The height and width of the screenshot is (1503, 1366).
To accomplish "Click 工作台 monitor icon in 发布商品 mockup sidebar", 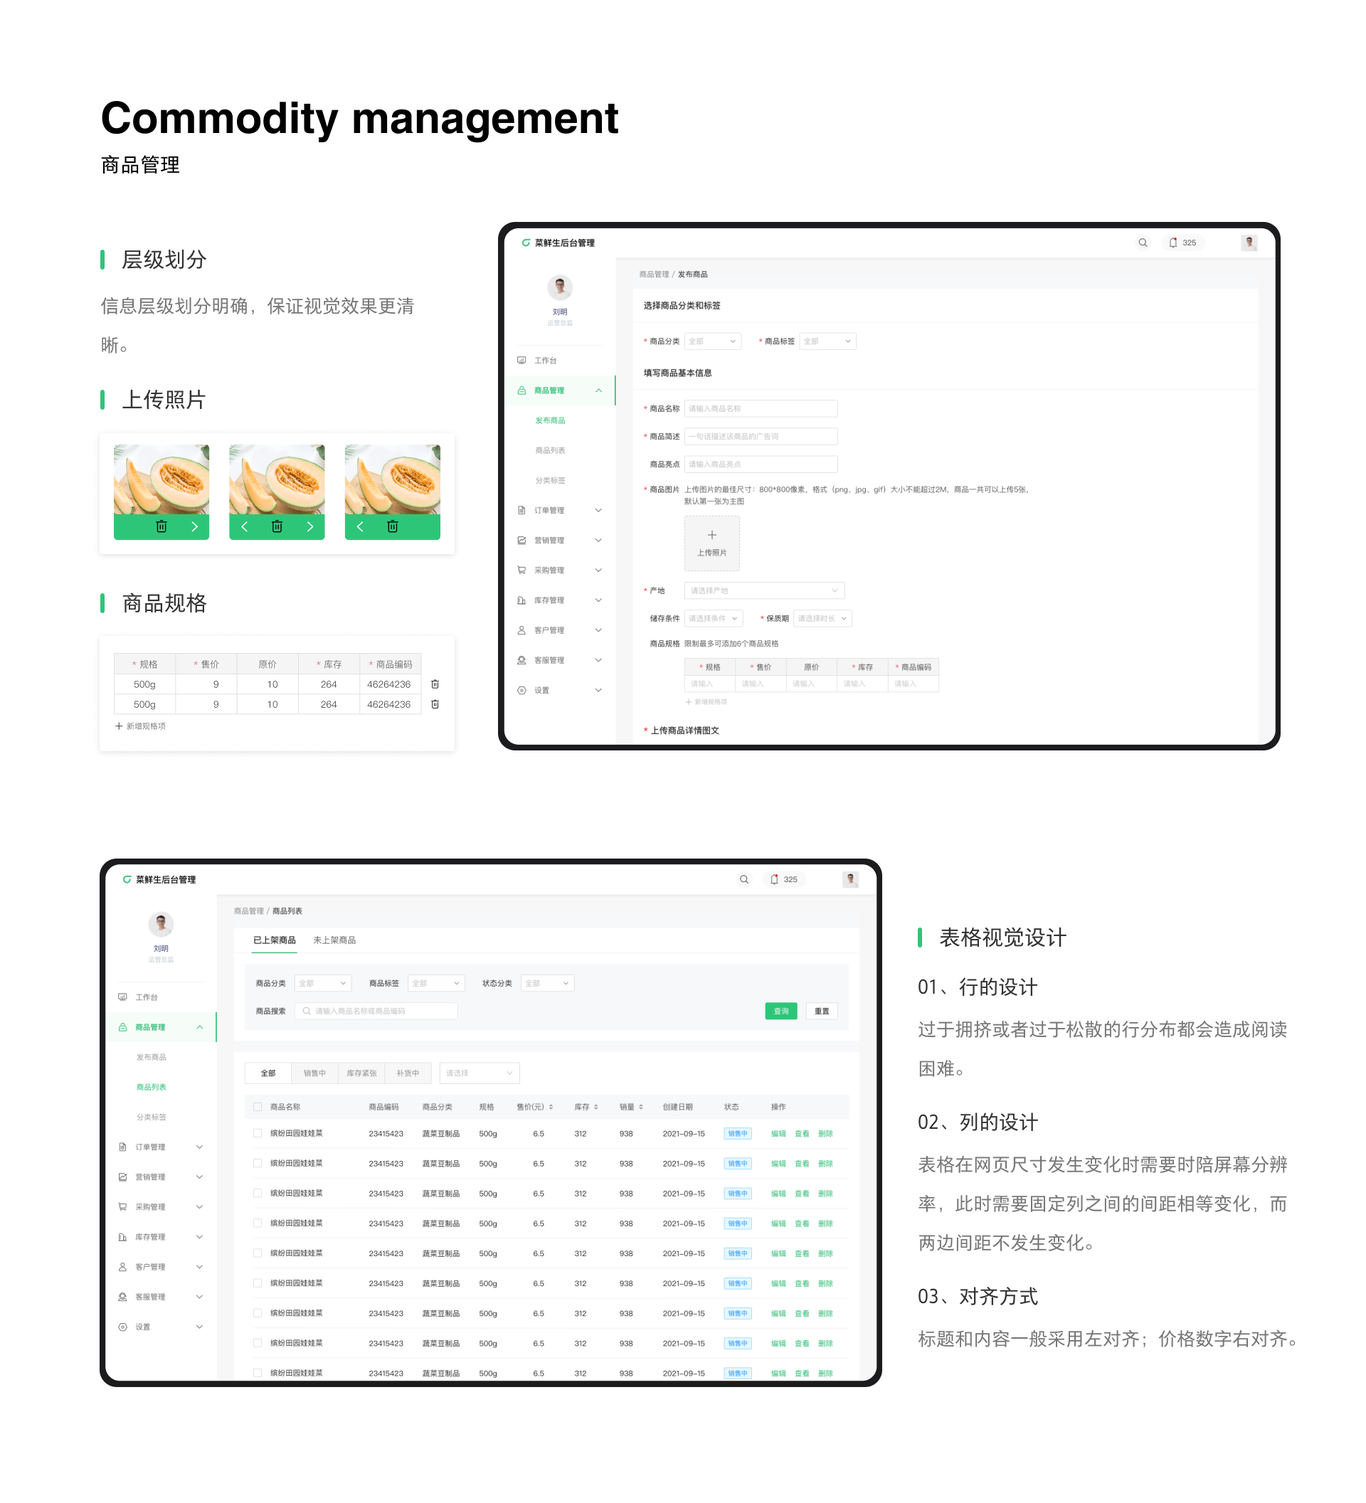I will coord(521,360).
